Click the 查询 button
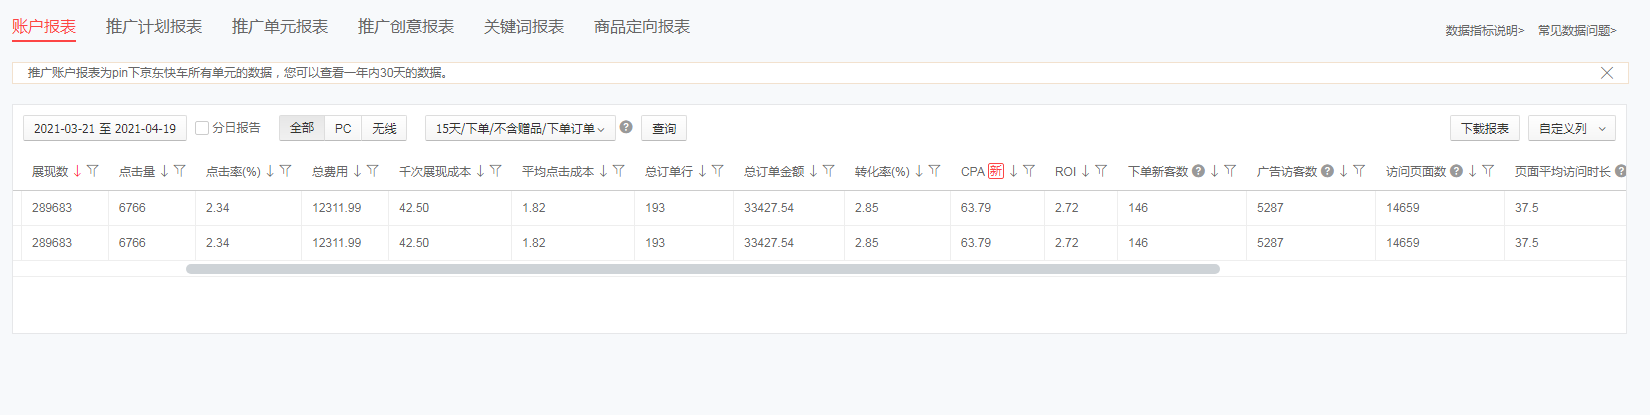The height and width of the screenshot is (415, 1650). coord(664,128)
